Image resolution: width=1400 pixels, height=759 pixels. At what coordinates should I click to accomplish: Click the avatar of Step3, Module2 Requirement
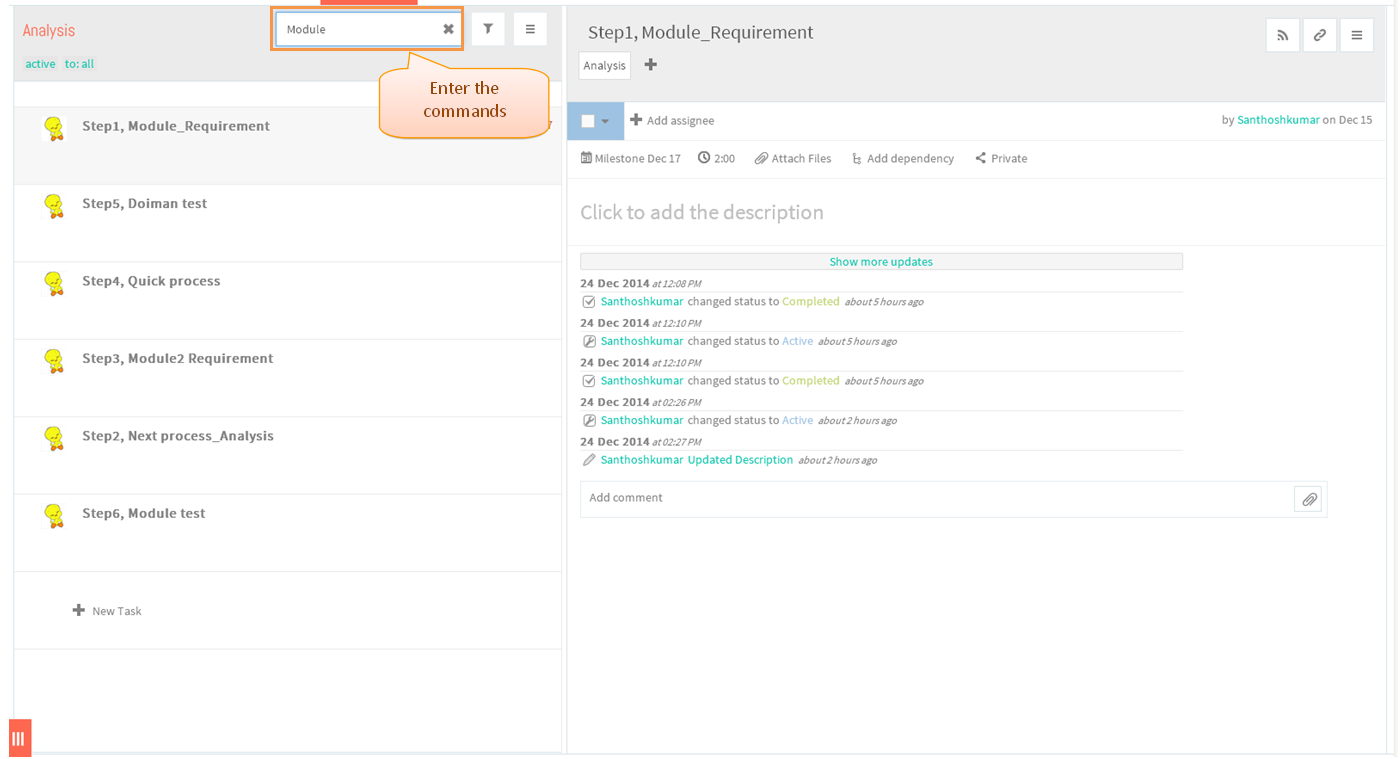pos(54,361)
